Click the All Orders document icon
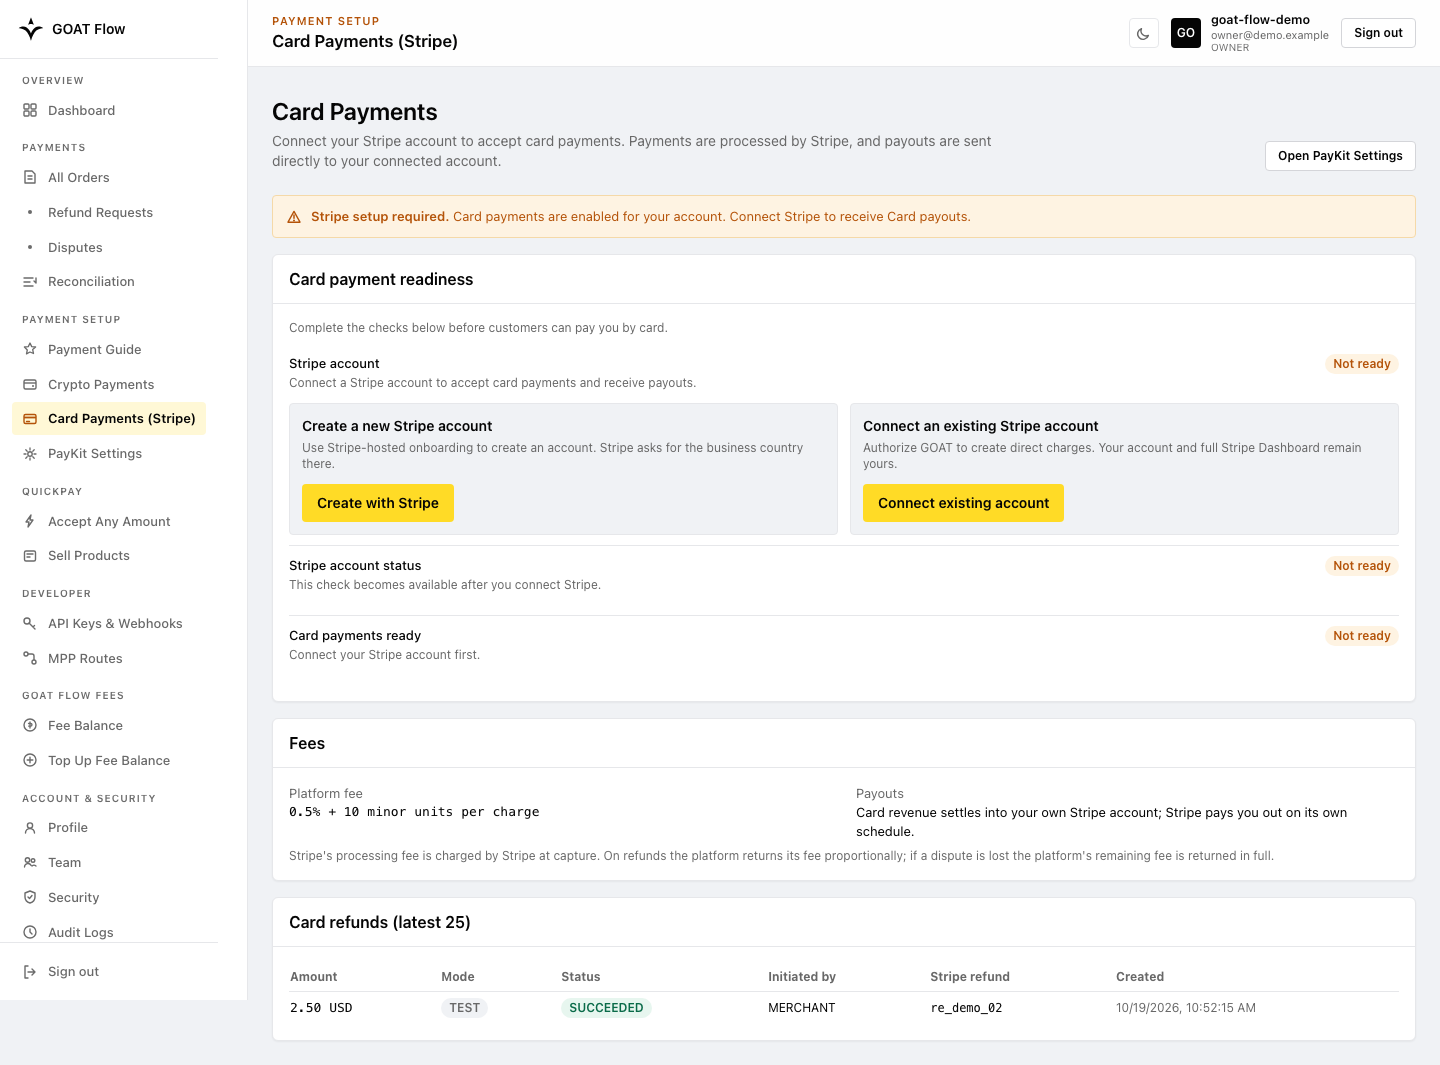This screenshot has height=1065, width=1440. pyautogui.click(x=30, y=177)
